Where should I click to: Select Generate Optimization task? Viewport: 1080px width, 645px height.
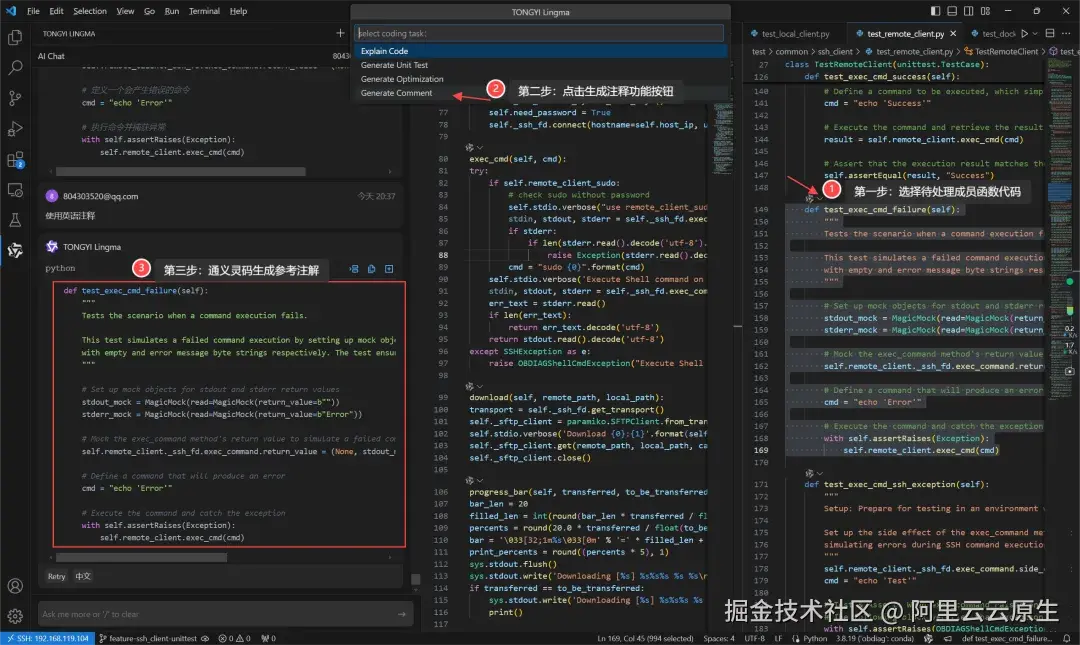[540, 79]
